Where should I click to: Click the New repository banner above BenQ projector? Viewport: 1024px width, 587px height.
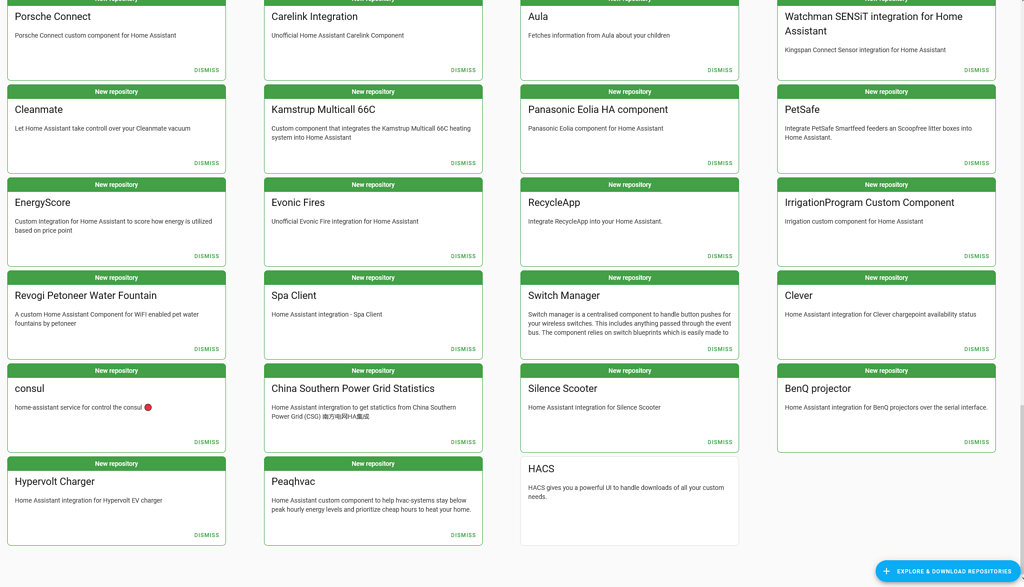pos(886,371)
